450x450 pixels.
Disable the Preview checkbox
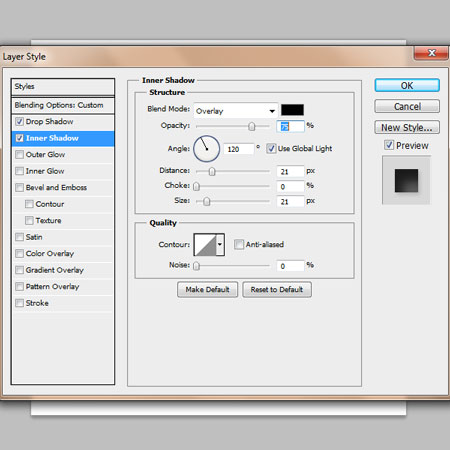(x=389, y=145)
